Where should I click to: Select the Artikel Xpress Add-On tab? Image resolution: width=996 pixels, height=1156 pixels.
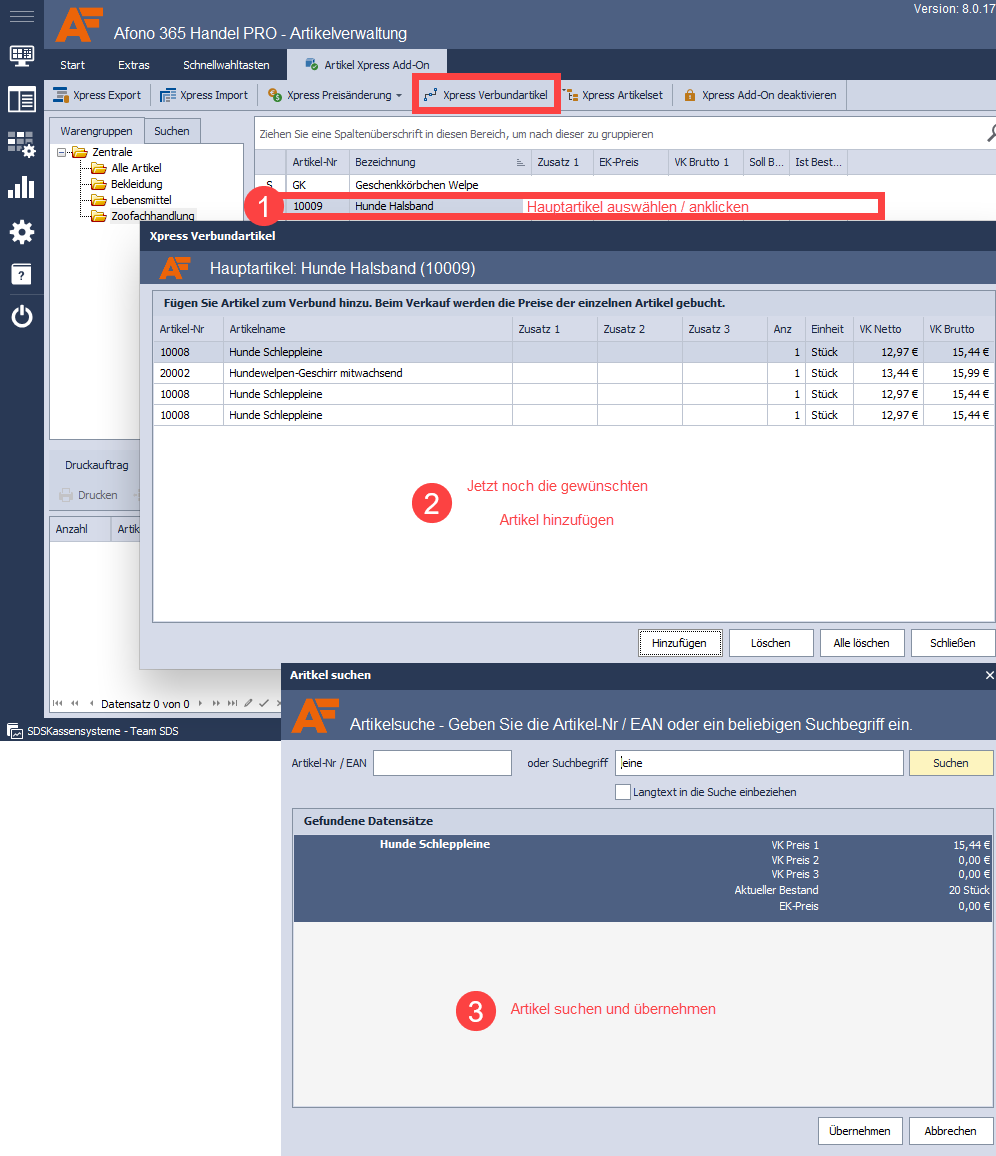(367, 65)
